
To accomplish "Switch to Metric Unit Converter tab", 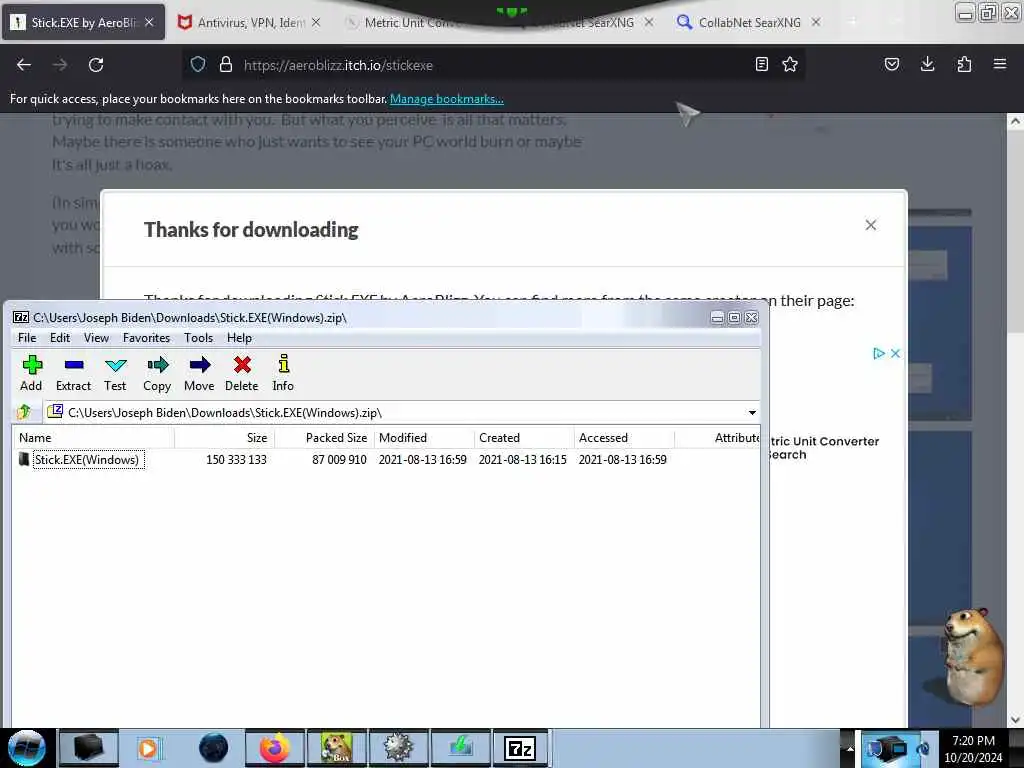I will pos(411,22).
